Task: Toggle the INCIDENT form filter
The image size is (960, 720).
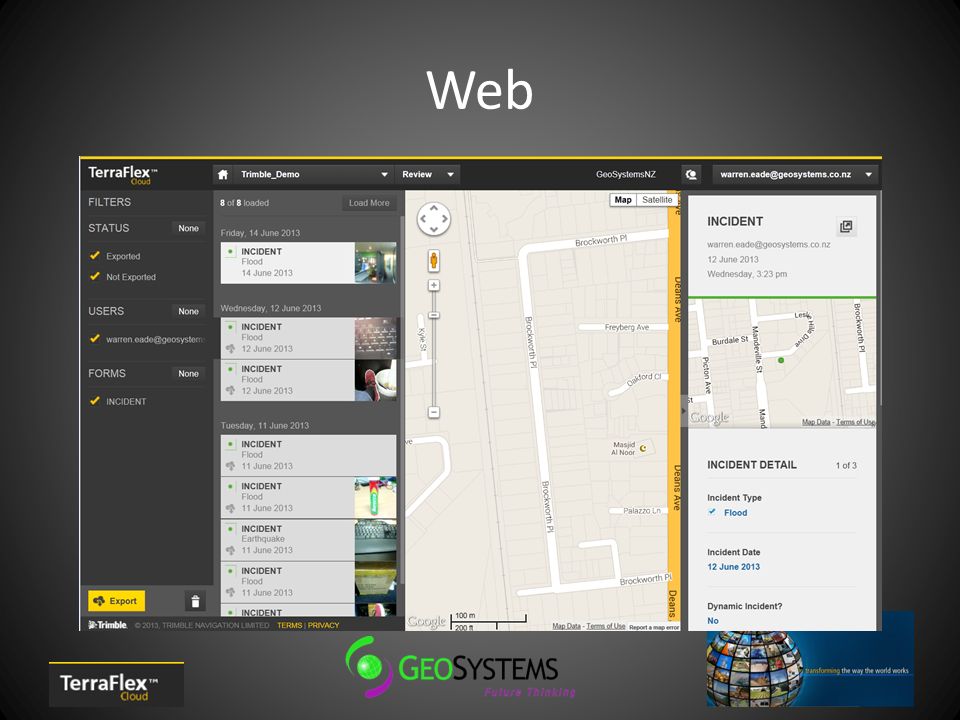Action: click(x=95, y=401)
